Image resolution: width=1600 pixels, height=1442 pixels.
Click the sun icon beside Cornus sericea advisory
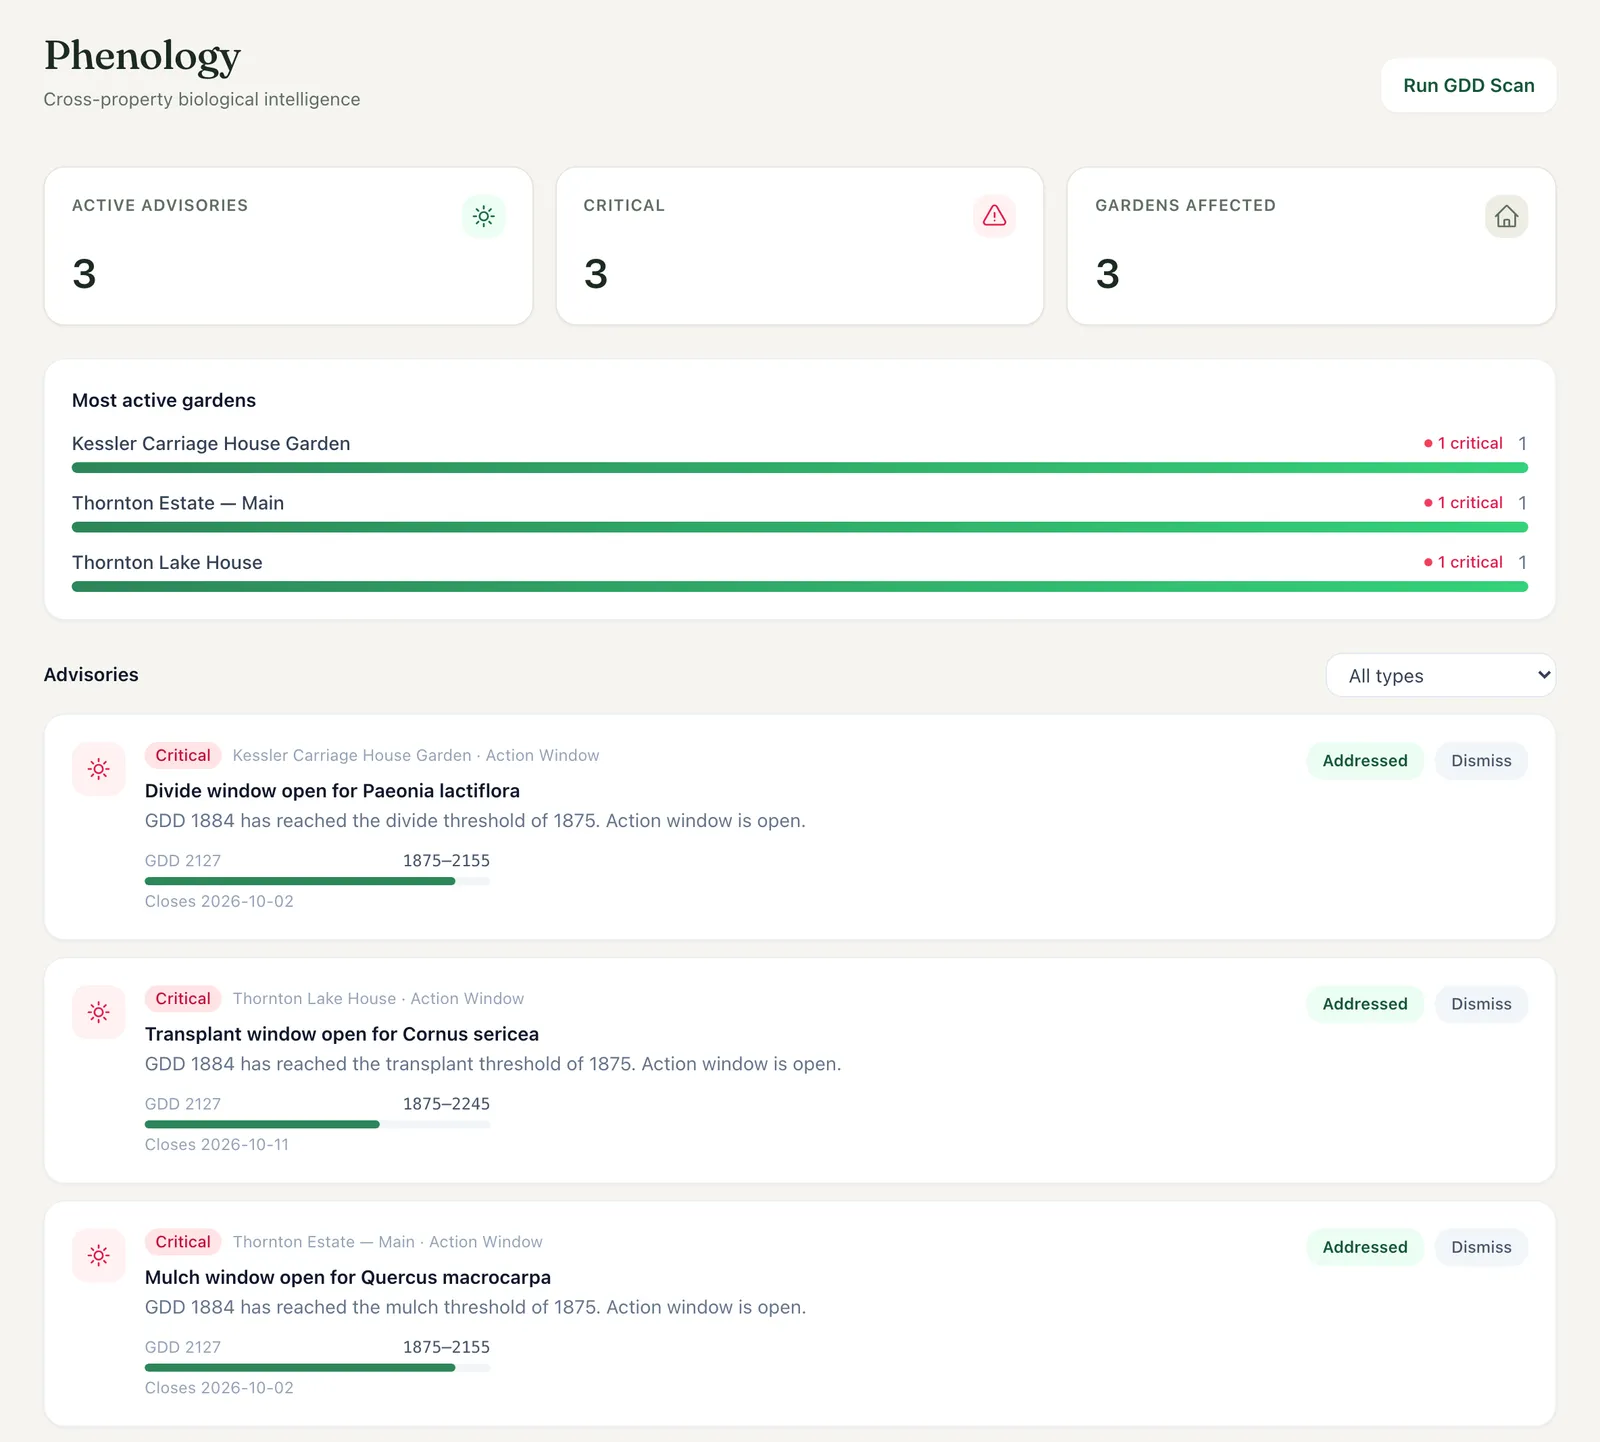99,1012
